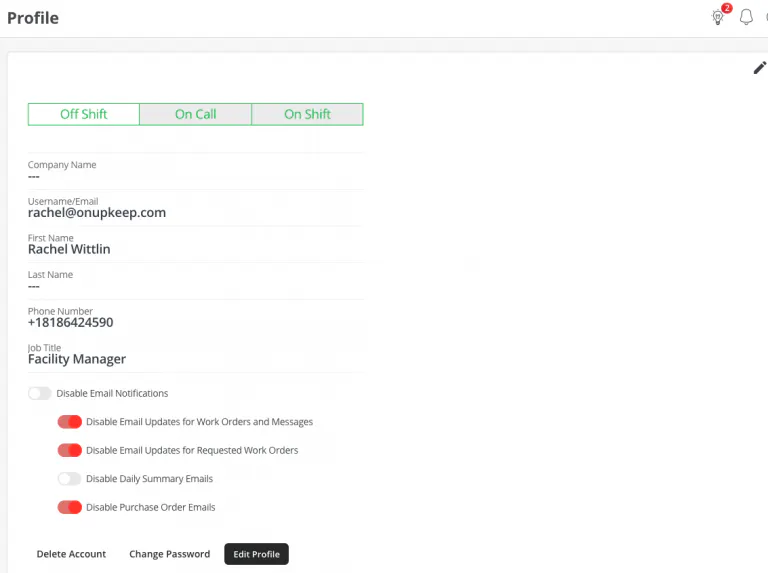Click the Delete Account button
This screenshot has width=768, height=573.
pyautogui.click(x=71, y=554)
